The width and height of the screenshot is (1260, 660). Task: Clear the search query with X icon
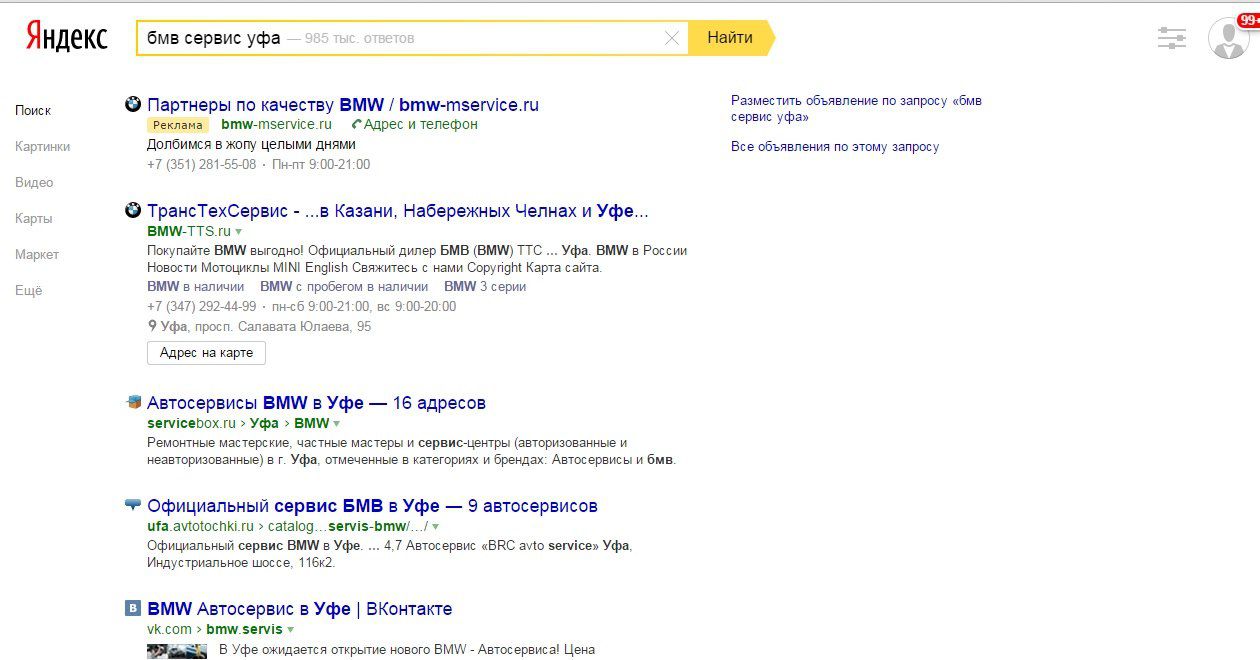[672, 38]
